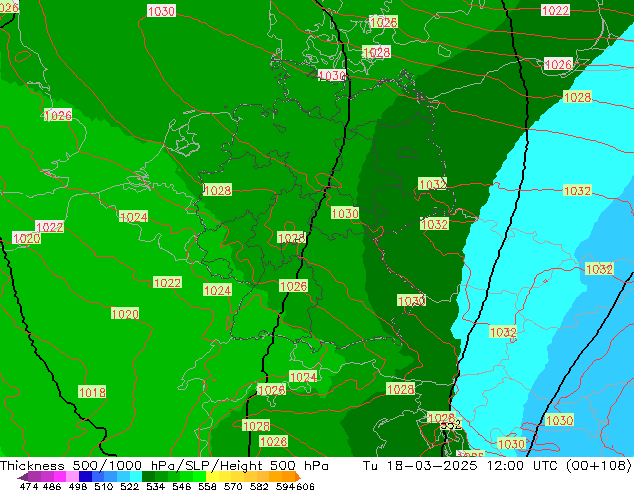This screenshot has height=490, width=634.
Task: Click the dark blue legend color swatch
Action: click(85, 476)
